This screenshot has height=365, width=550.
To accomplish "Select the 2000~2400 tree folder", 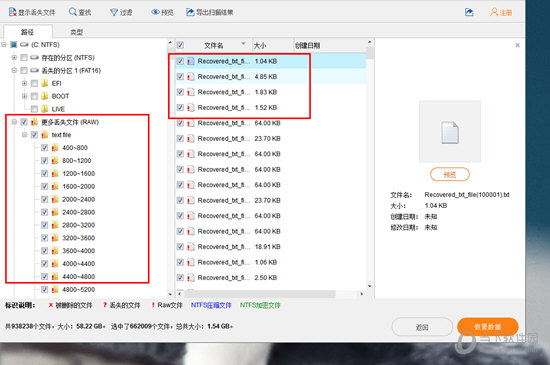I will pyautogui.click(x=79, y=199).
